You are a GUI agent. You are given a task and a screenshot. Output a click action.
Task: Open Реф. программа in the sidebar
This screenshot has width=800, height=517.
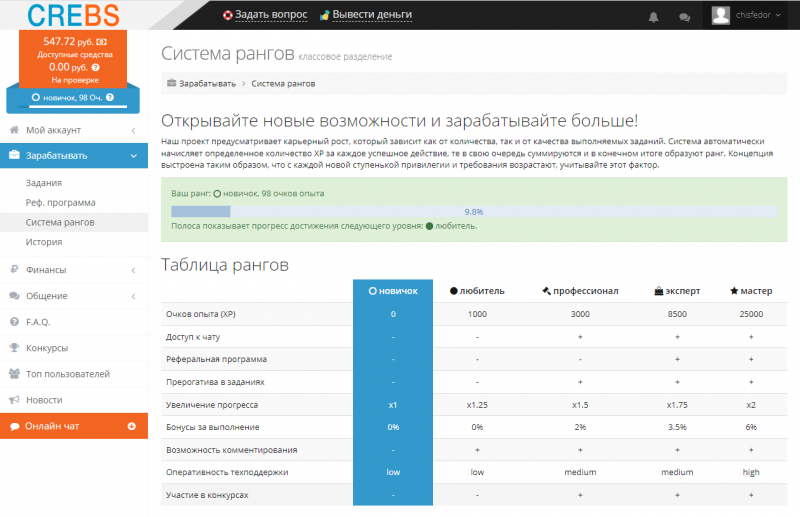[60, 203]
